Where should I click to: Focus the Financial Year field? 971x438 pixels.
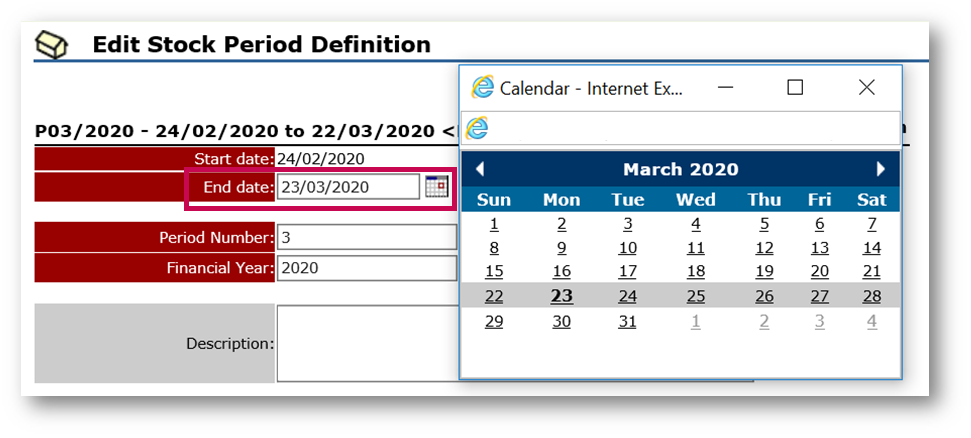click(366, 268)
